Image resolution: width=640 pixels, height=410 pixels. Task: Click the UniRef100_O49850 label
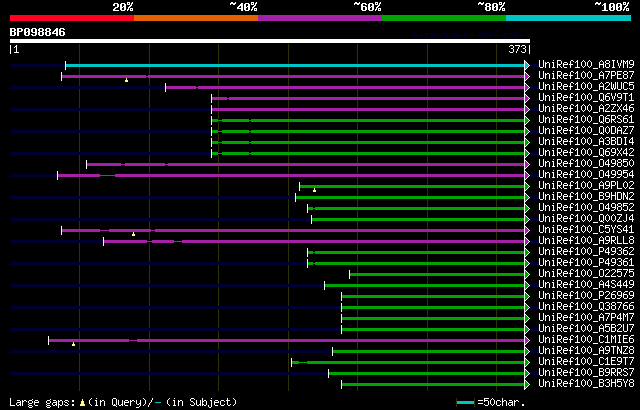click(586, 164)
